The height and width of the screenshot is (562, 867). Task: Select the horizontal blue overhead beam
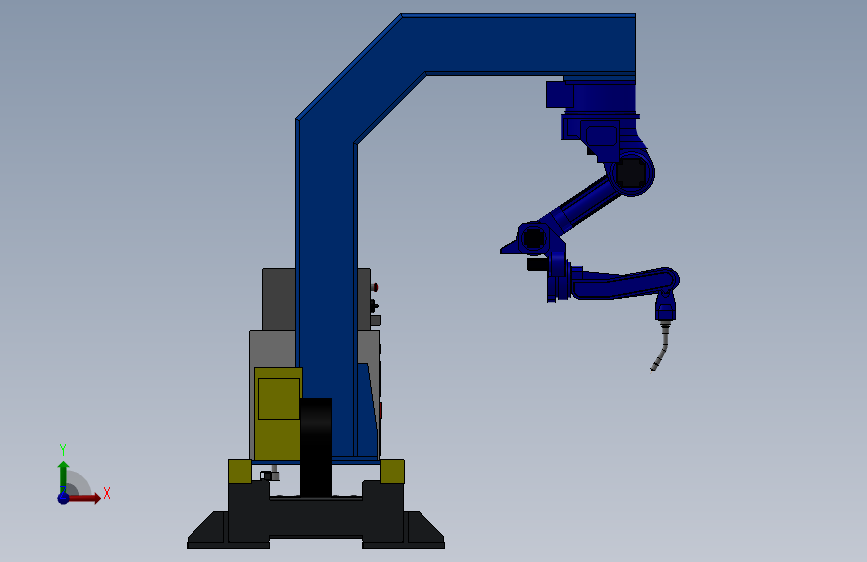(x=520, y=44)
